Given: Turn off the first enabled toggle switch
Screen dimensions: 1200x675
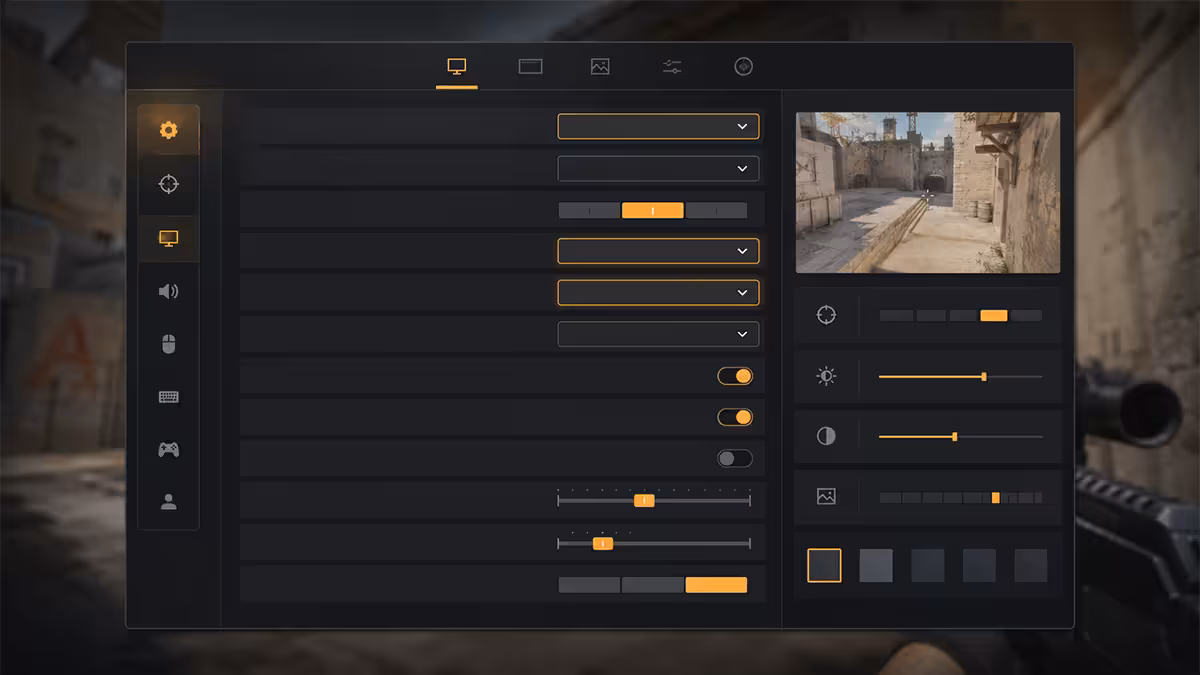Looking at the screenshot, I should click(x=735, y=376).
